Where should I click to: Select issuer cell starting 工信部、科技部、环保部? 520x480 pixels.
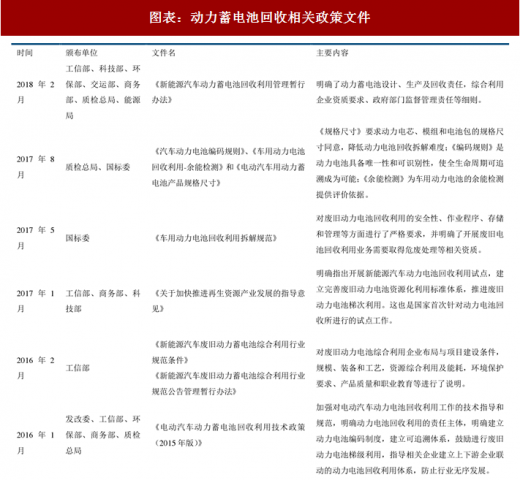103,92
